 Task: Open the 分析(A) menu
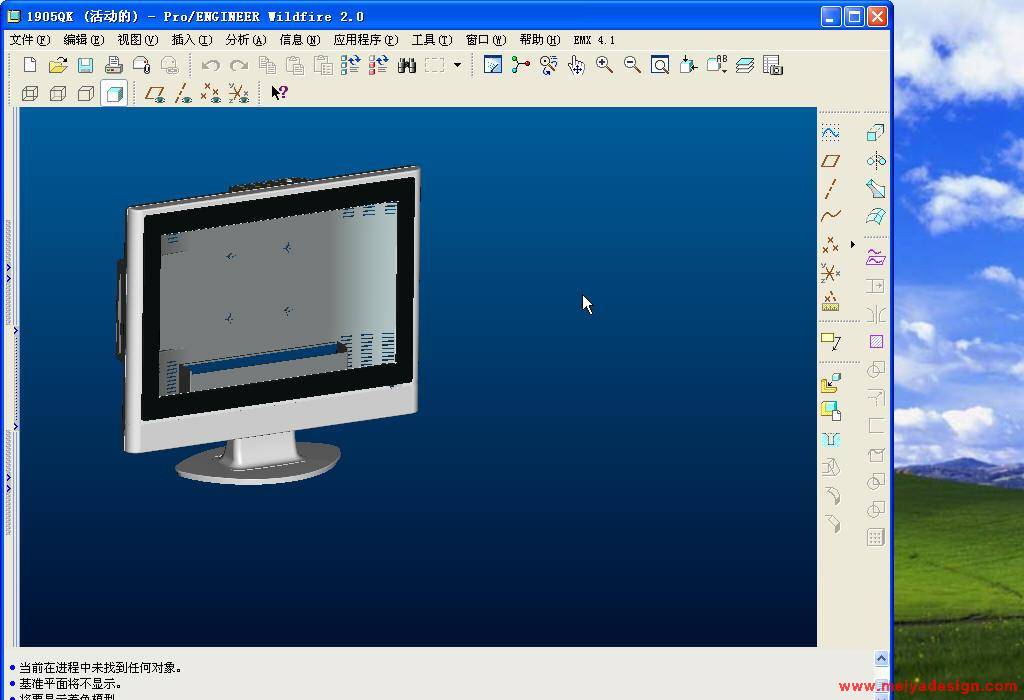[246, 40]
